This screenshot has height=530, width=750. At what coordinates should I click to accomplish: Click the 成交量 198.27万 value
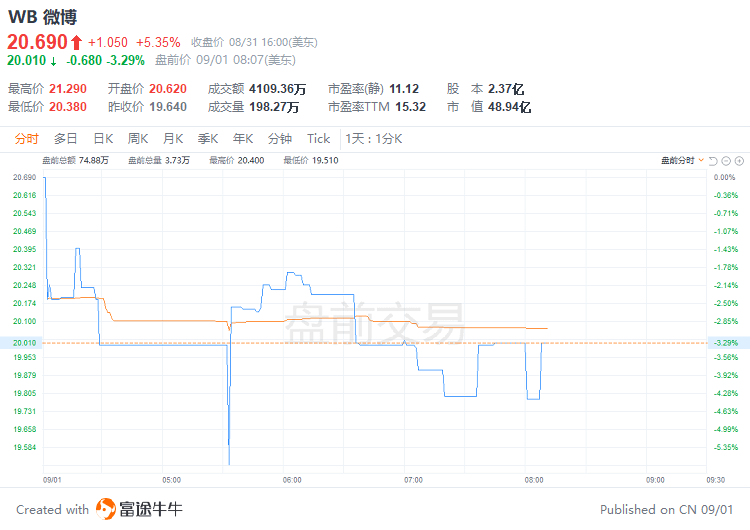tap(274, 107)
